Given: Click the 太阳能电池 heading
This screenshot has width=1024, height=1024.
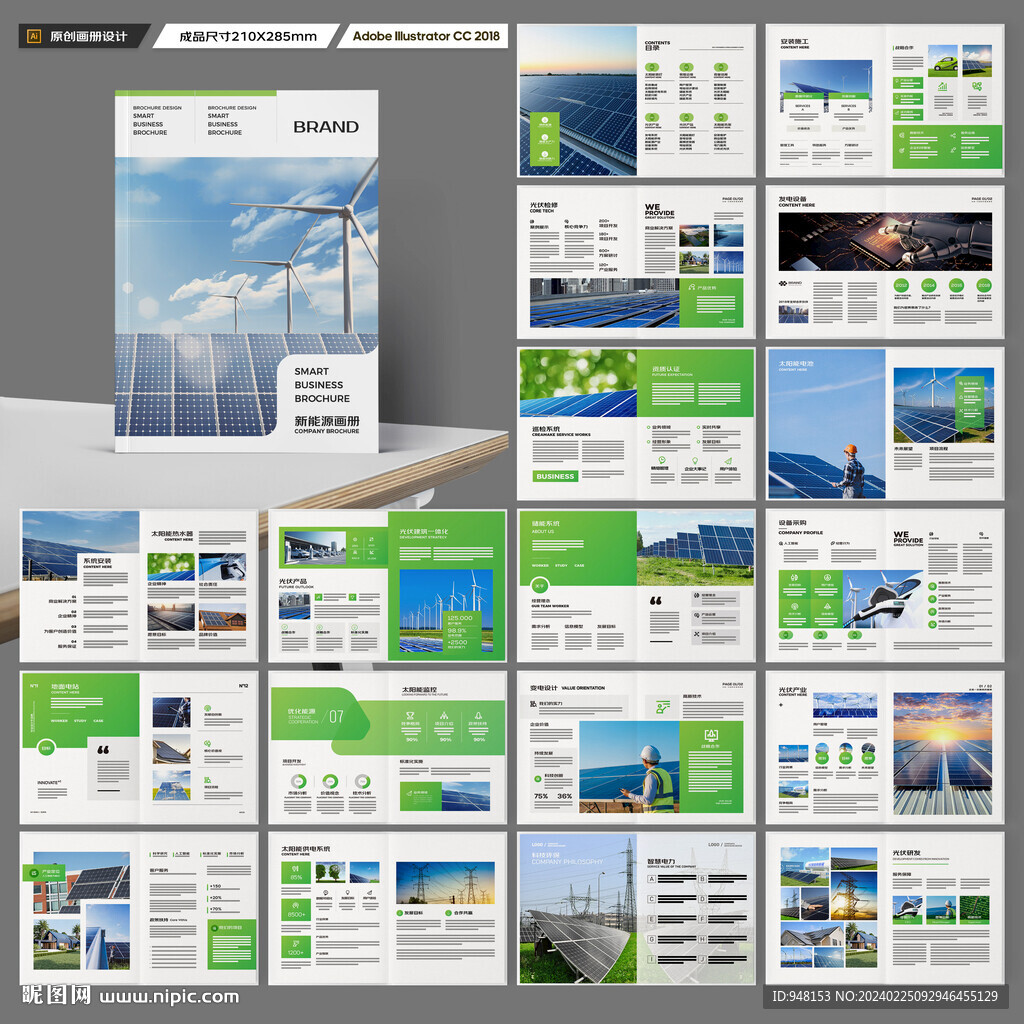Looking at the screenshot, I should (x=796, y=363).
